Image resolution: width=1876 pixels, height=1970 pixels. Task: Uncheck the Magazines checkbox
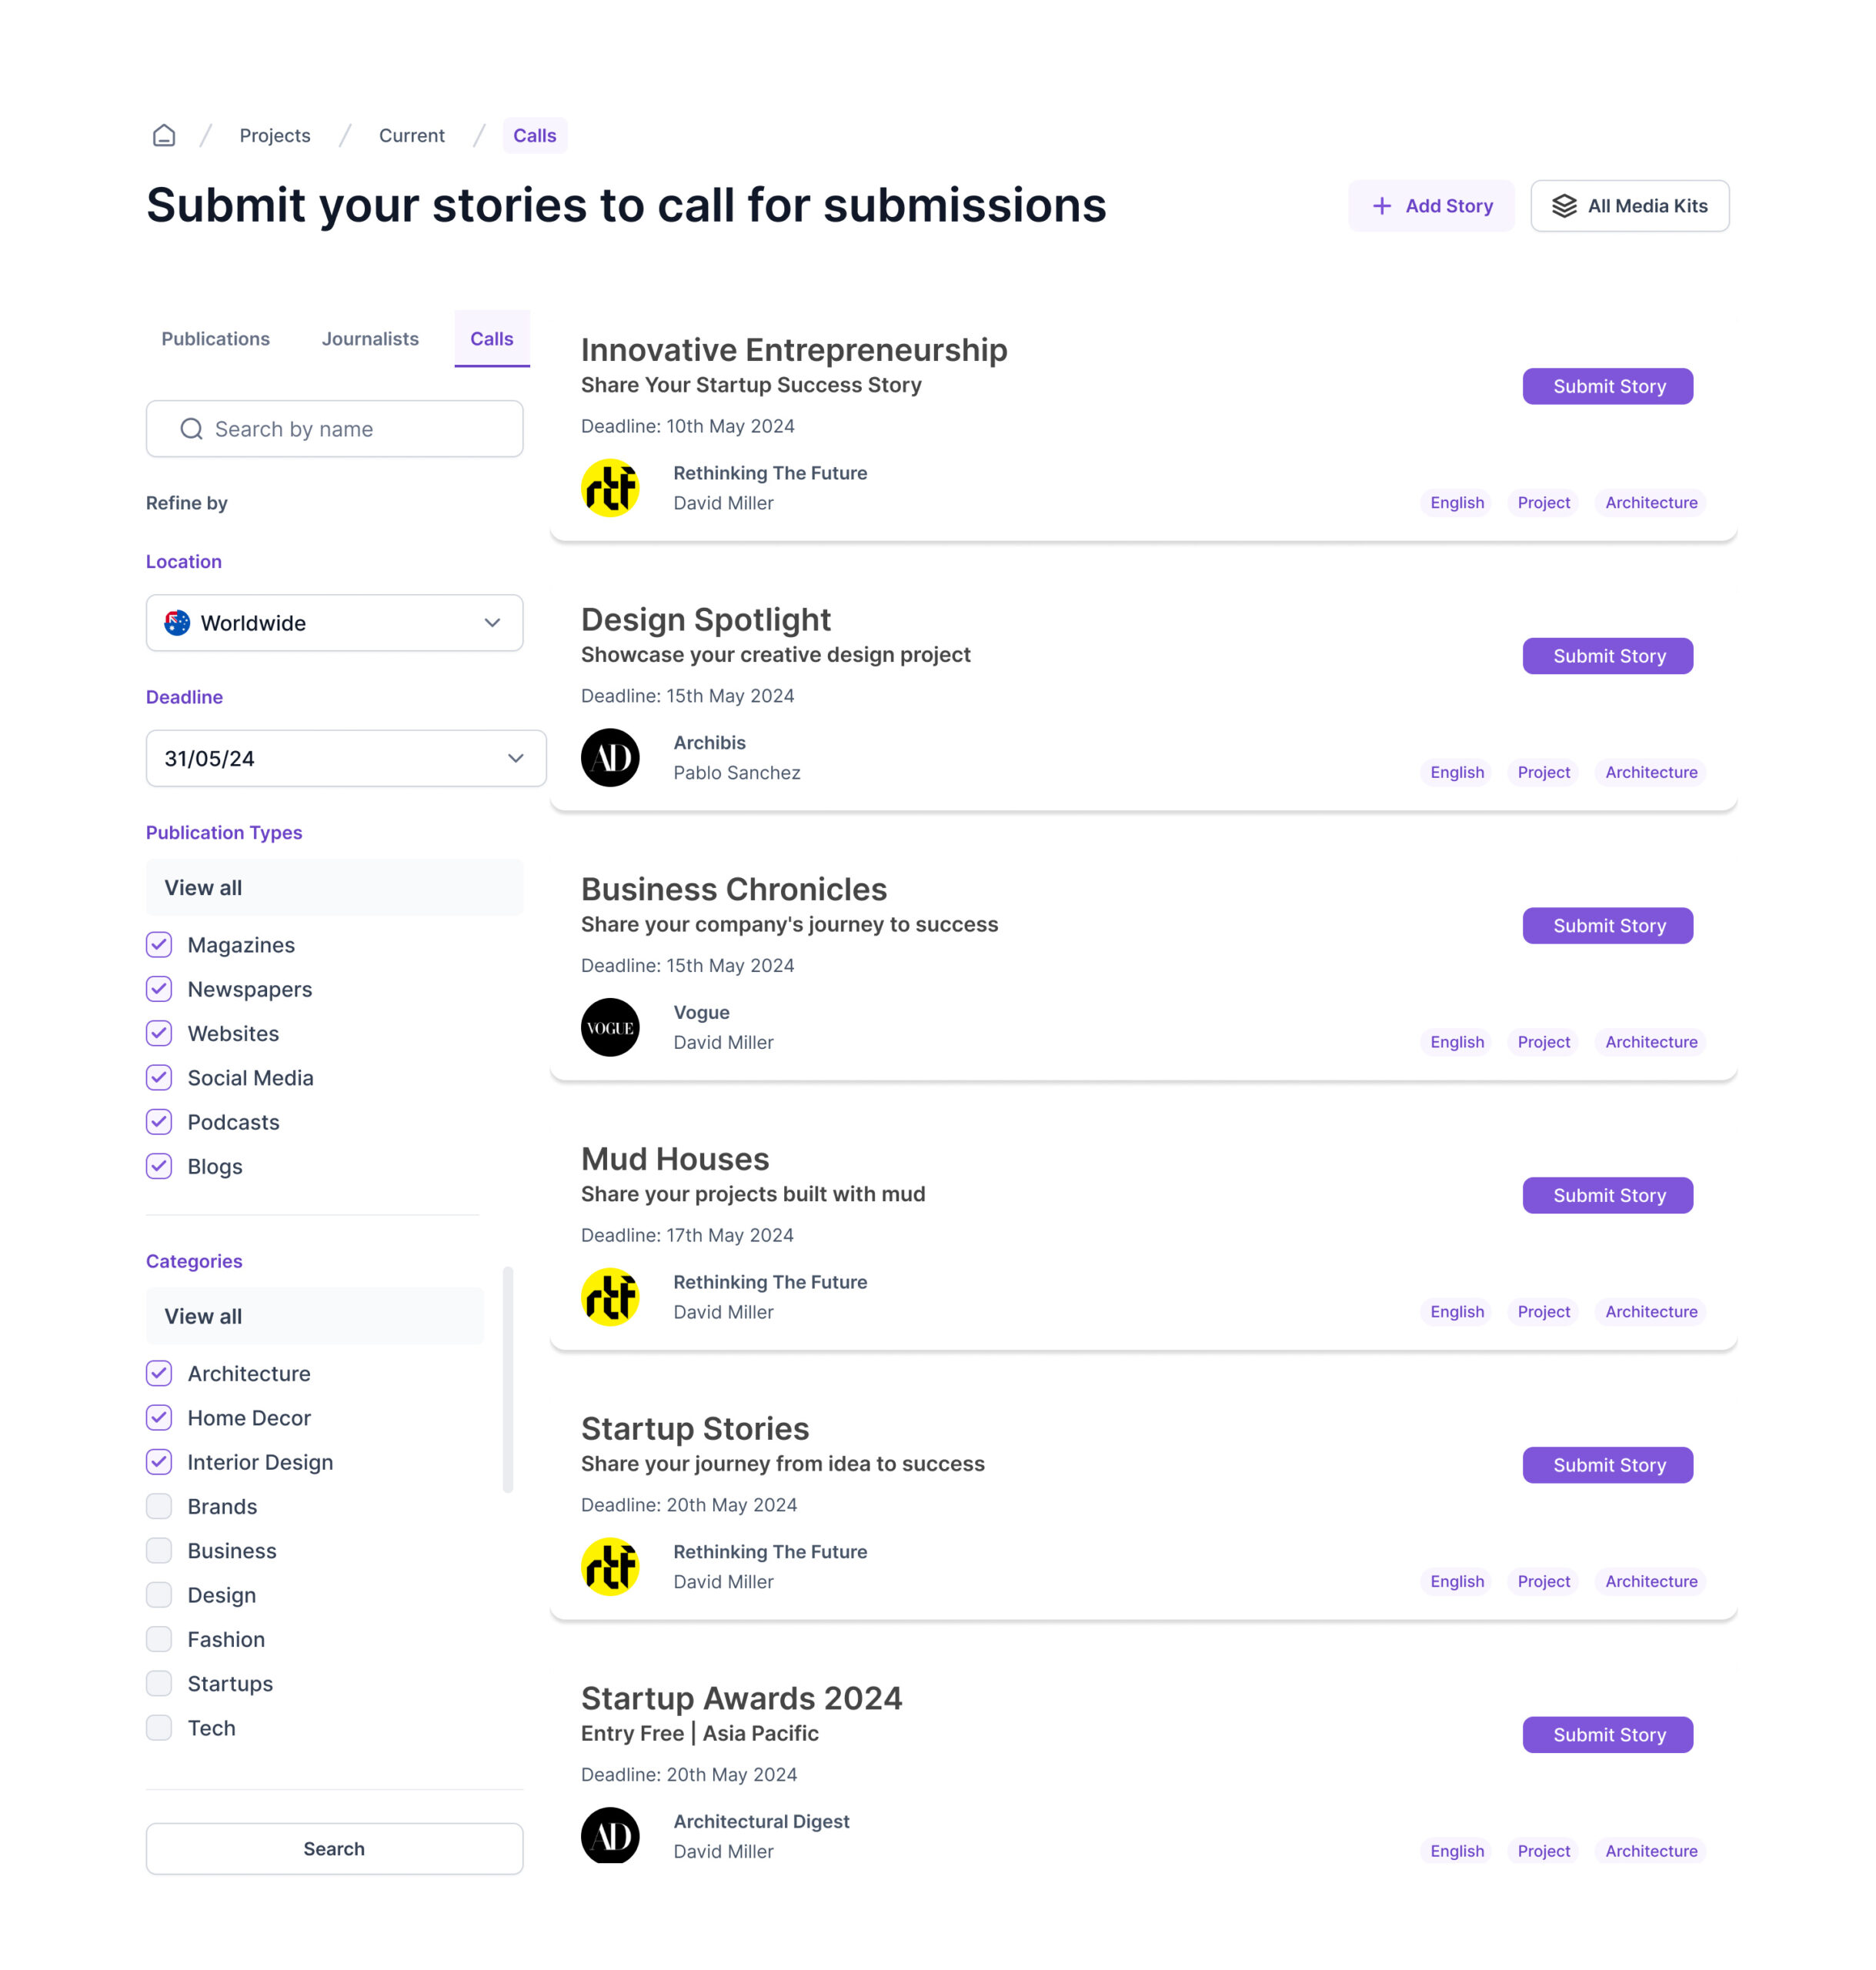click(x=159, y=945)
